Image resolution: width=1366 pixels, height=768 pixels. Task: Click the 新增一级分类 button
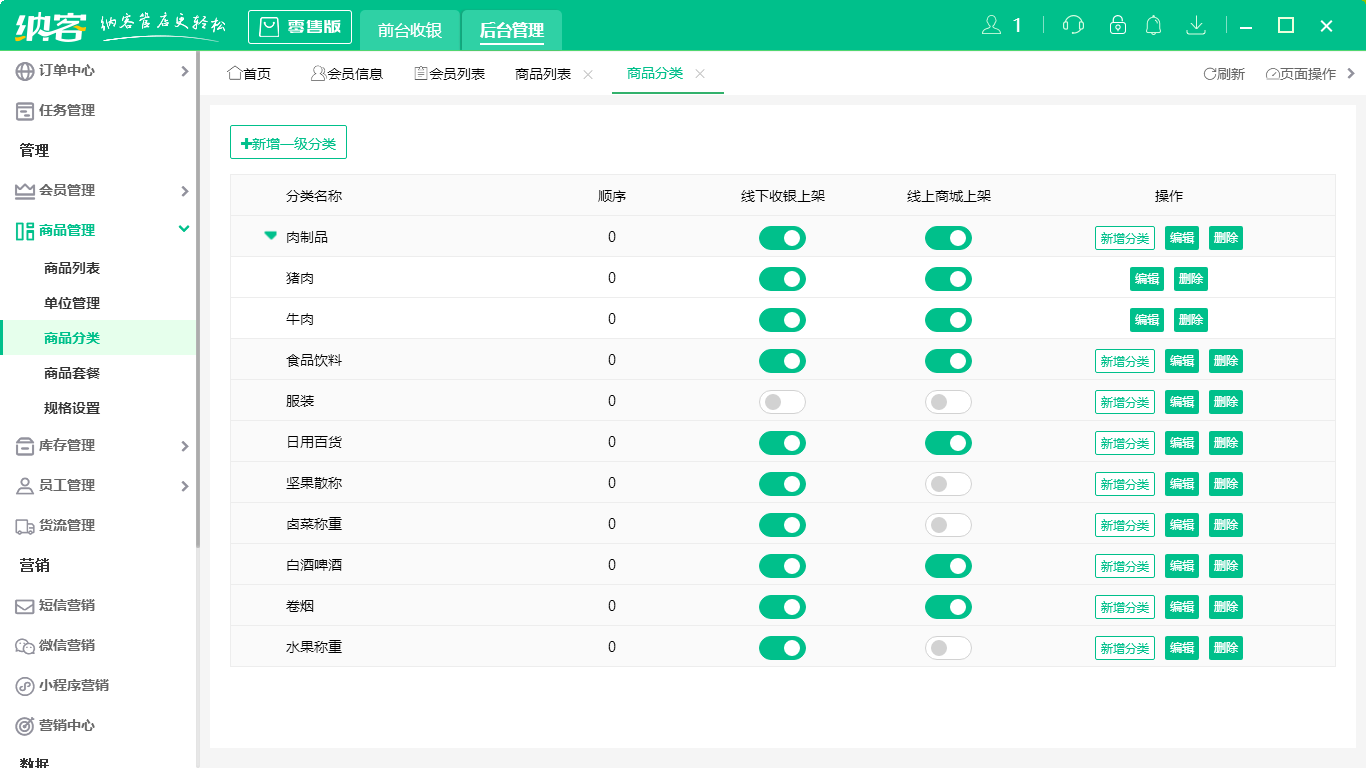click(x=288, y=143)
